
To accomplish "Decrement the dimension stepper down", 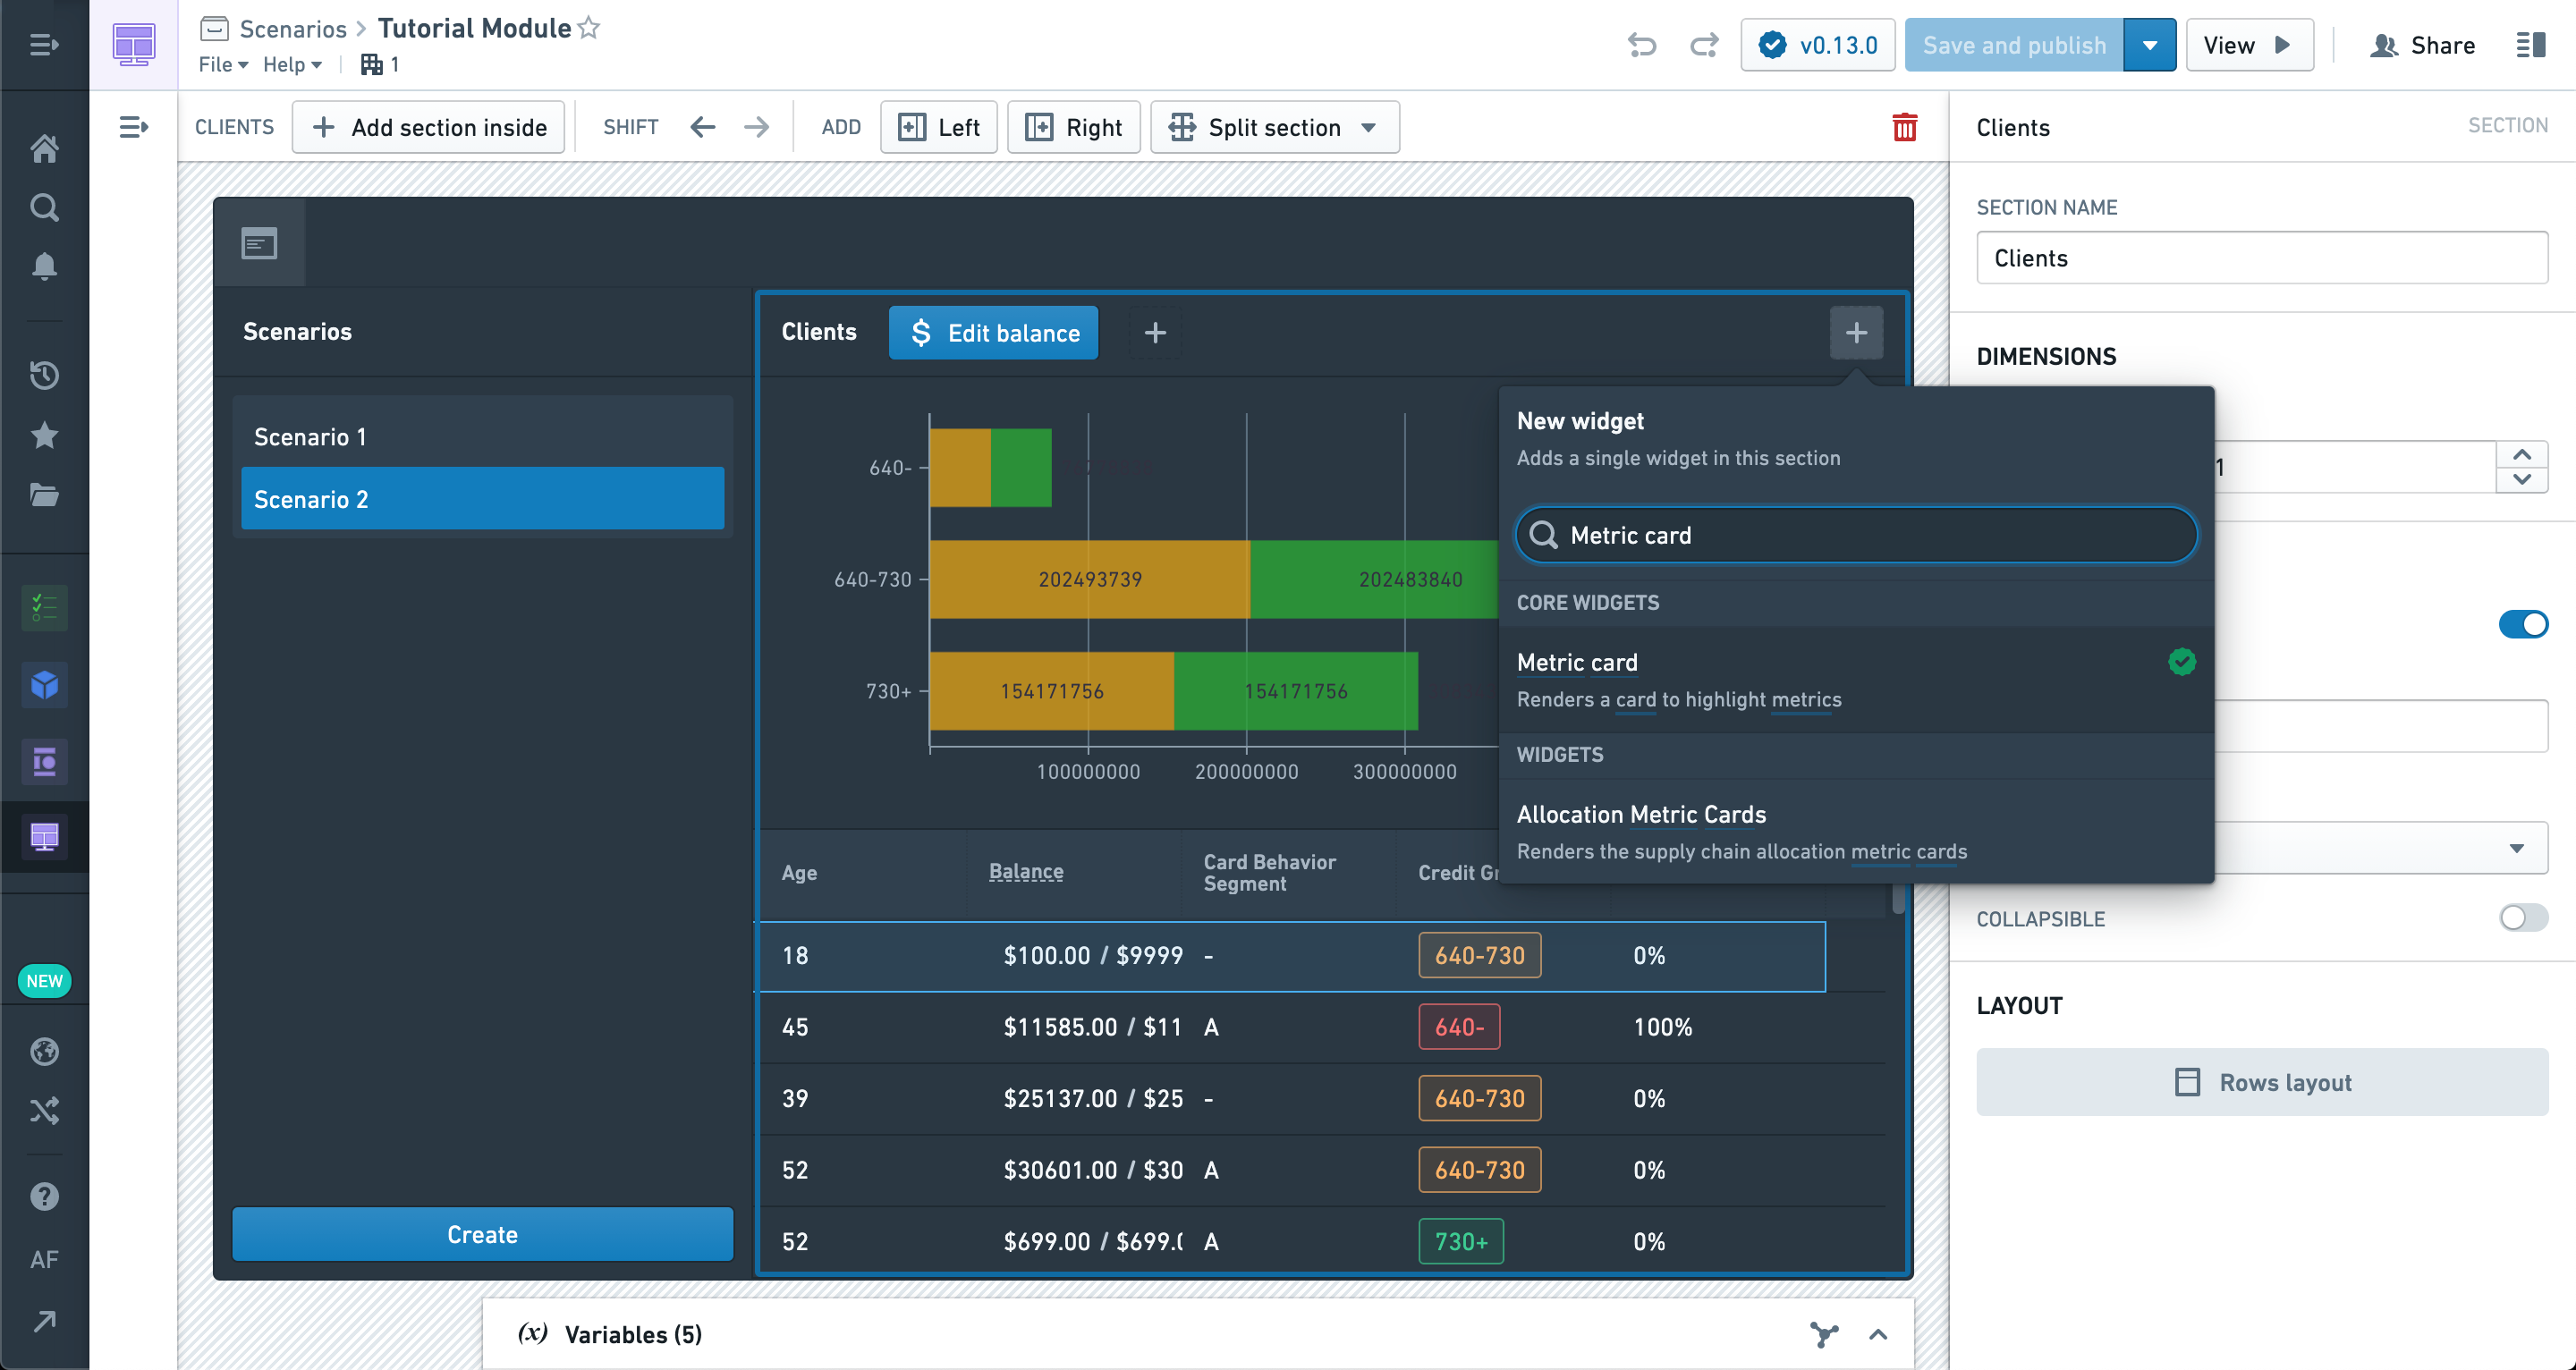I will (x=2522, y=480).
